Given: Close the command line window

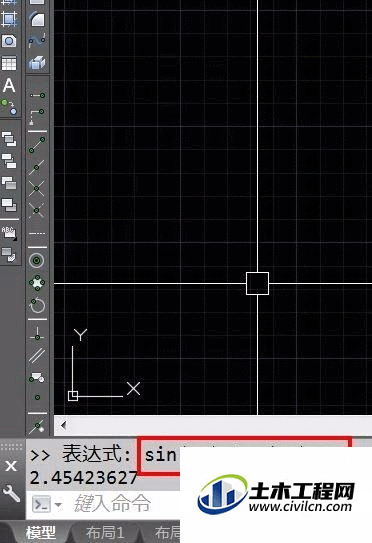Looking at the screenshot, I should (11, 466).
